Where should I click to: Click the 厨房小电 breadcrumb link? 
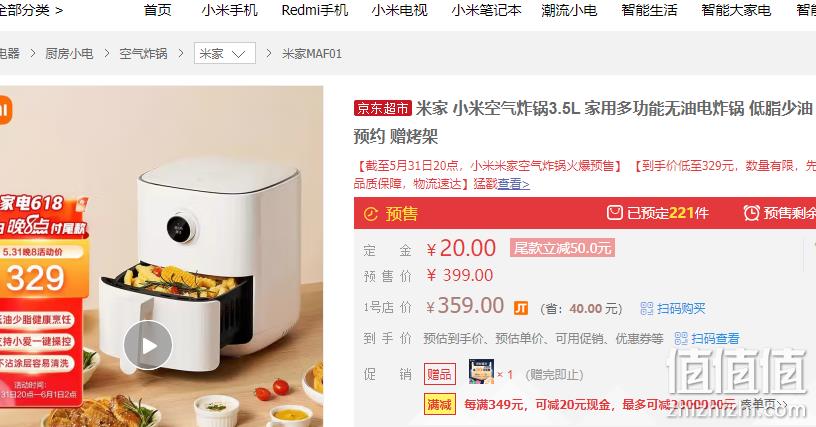pyautogui.click(x=69, y=54)
